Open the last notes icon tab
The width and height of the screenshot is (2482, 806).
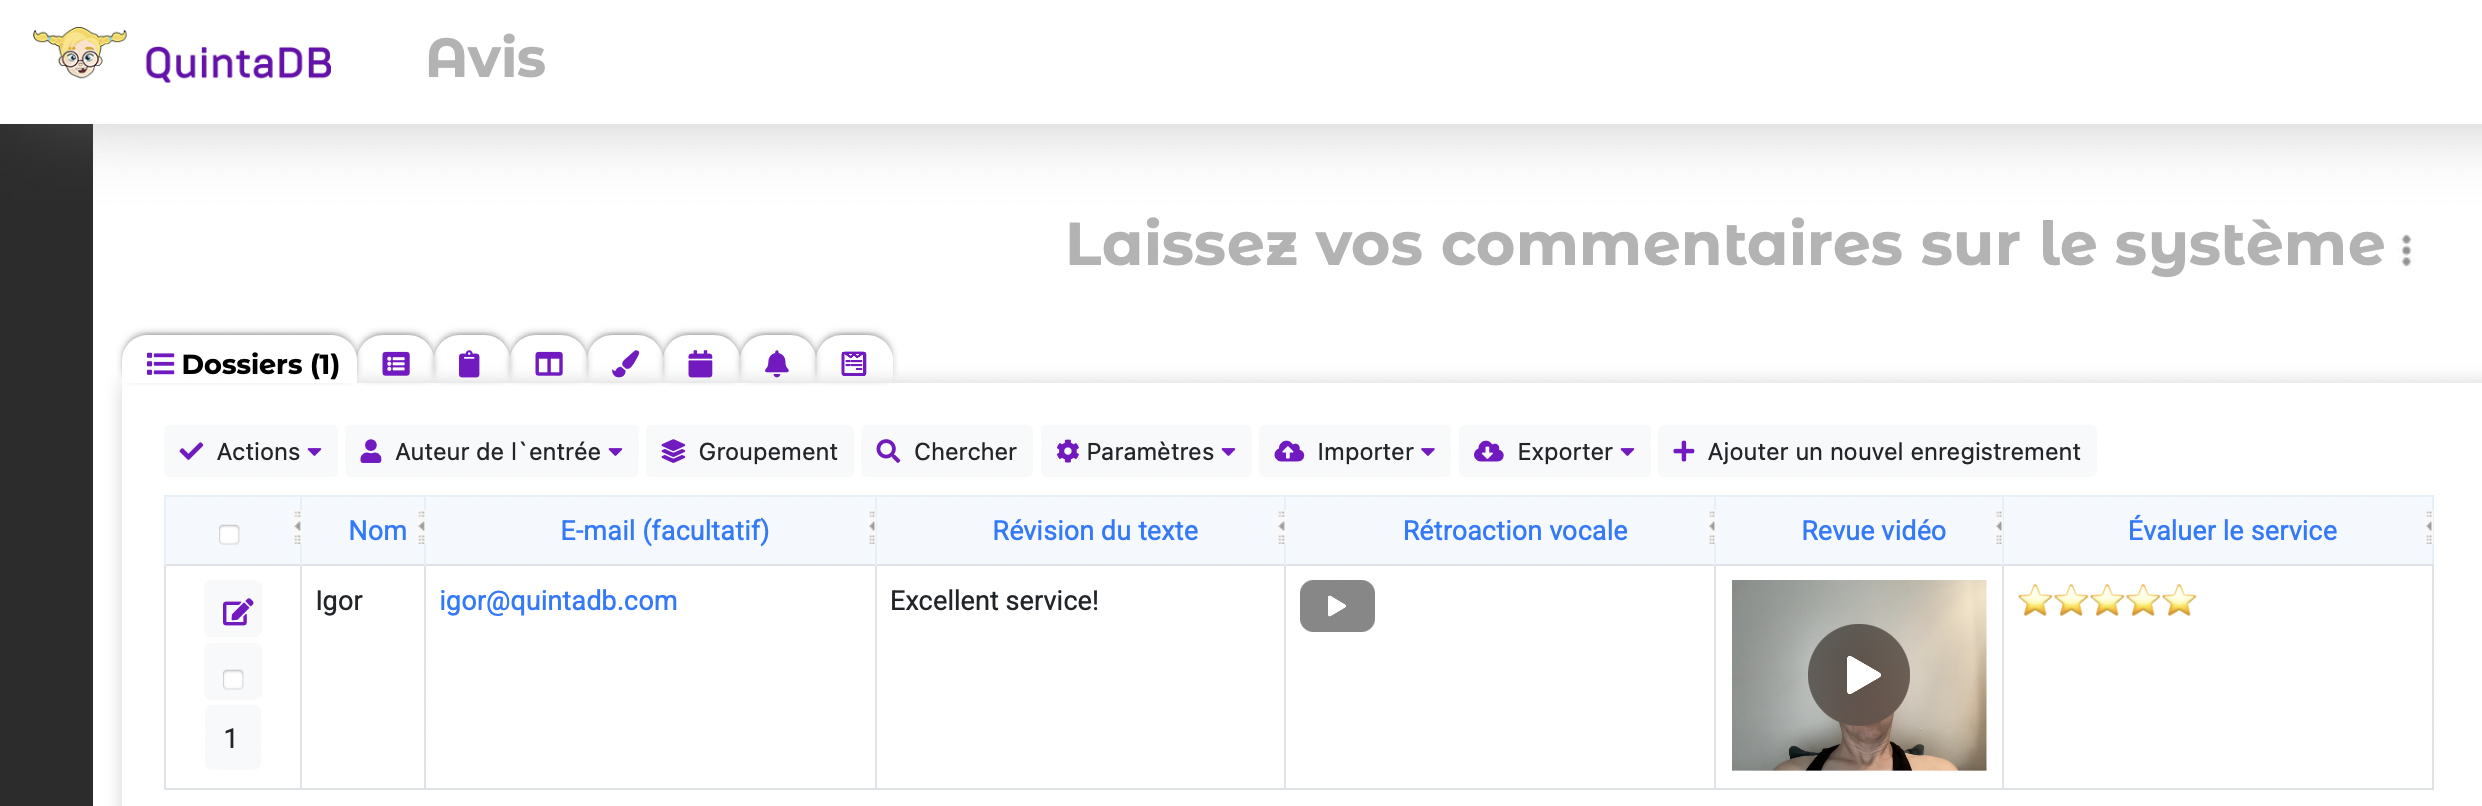pos(853,364)
